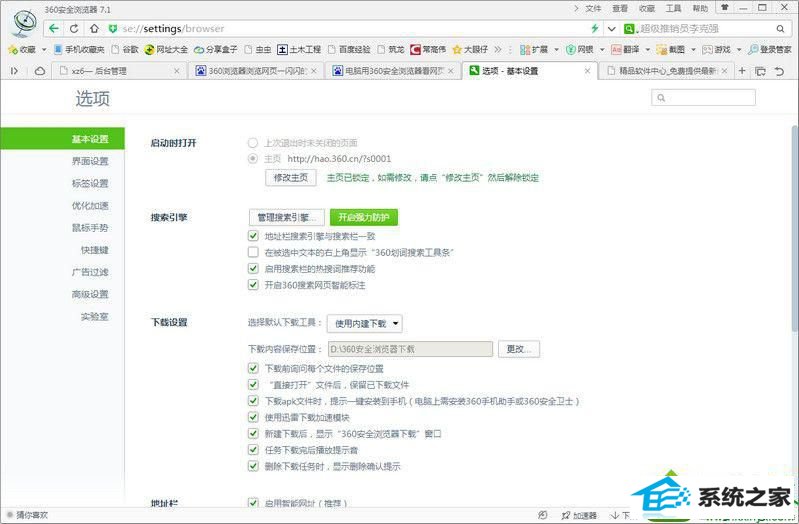Click the restore closed tab undo icon
The width and height of the screenshot is (799, 524).
pyautogui.click(x=780, y=71)
